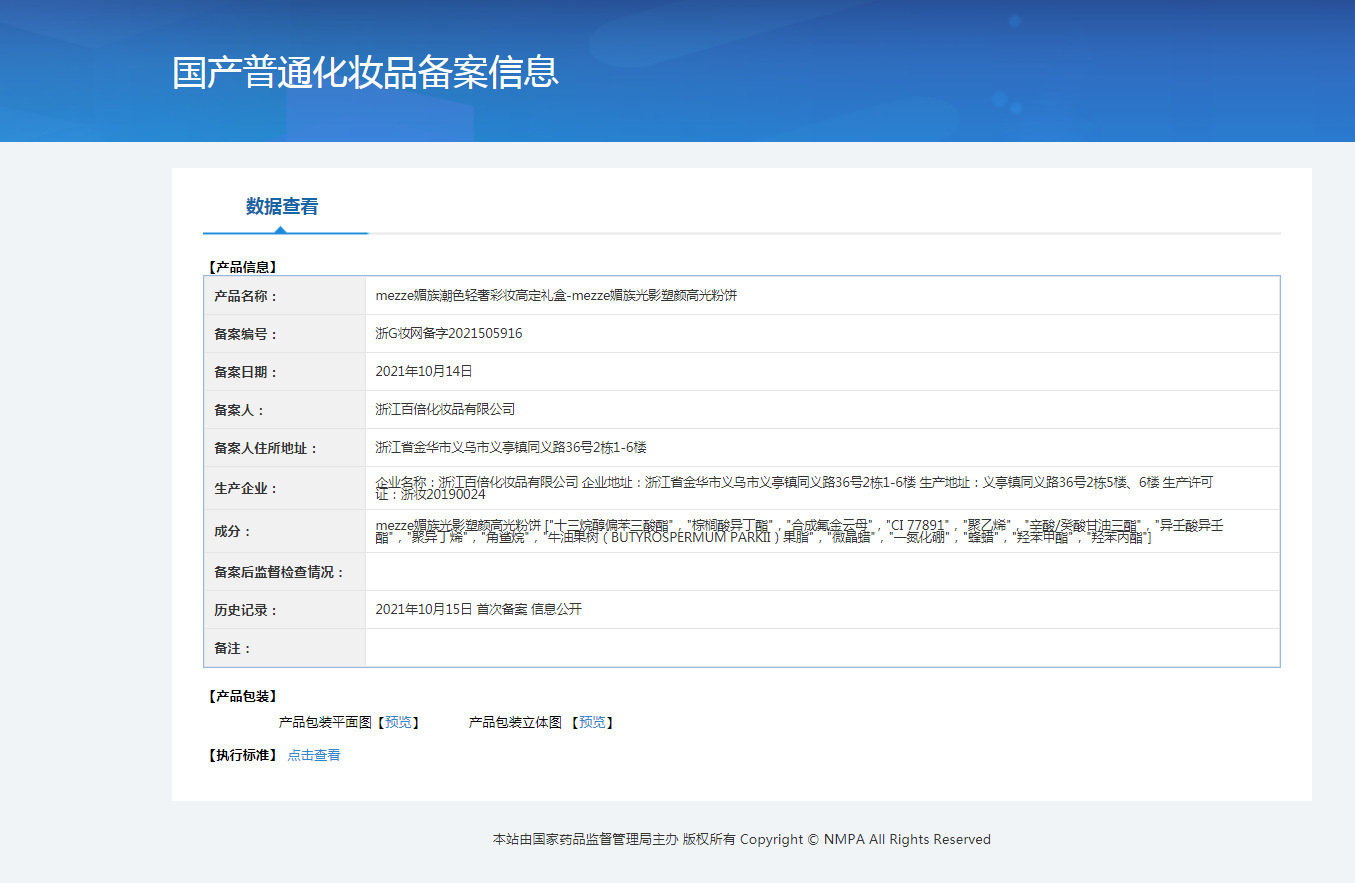Viewport: 1355px width, 883px height.
Task: Click the 生产企业 details text beginning with 企业名称
Action: 795,488
